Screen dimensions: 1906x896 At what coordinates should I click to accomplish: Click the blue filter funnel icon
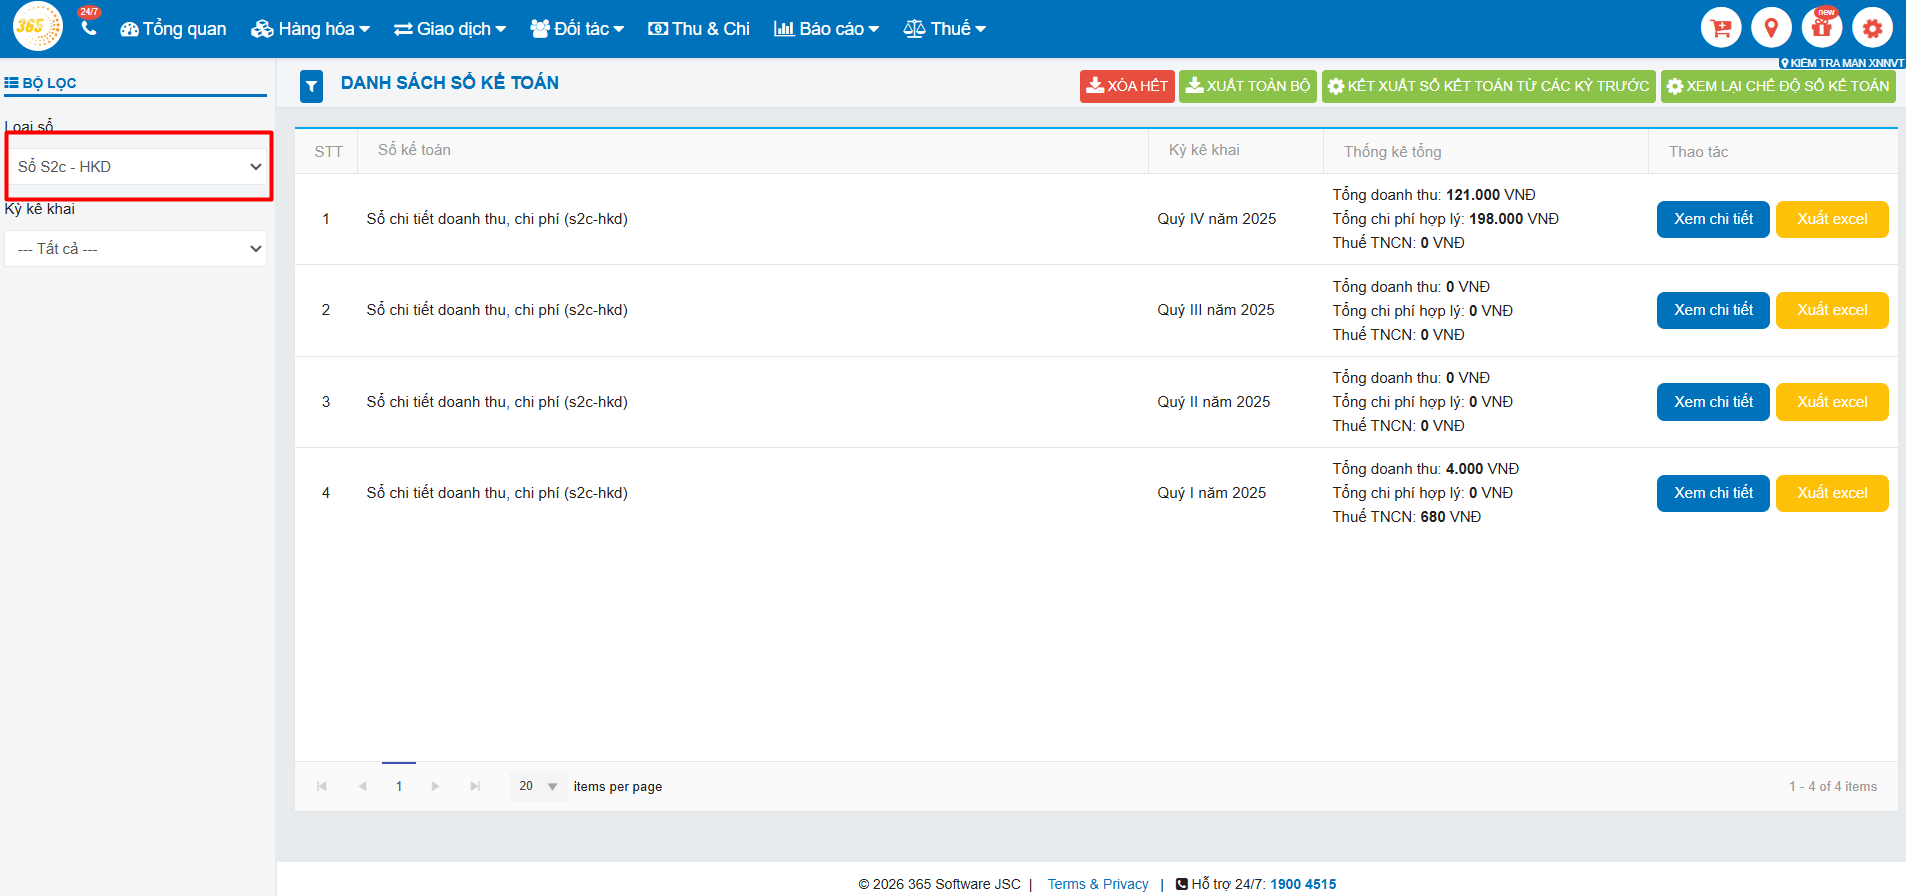311,87
